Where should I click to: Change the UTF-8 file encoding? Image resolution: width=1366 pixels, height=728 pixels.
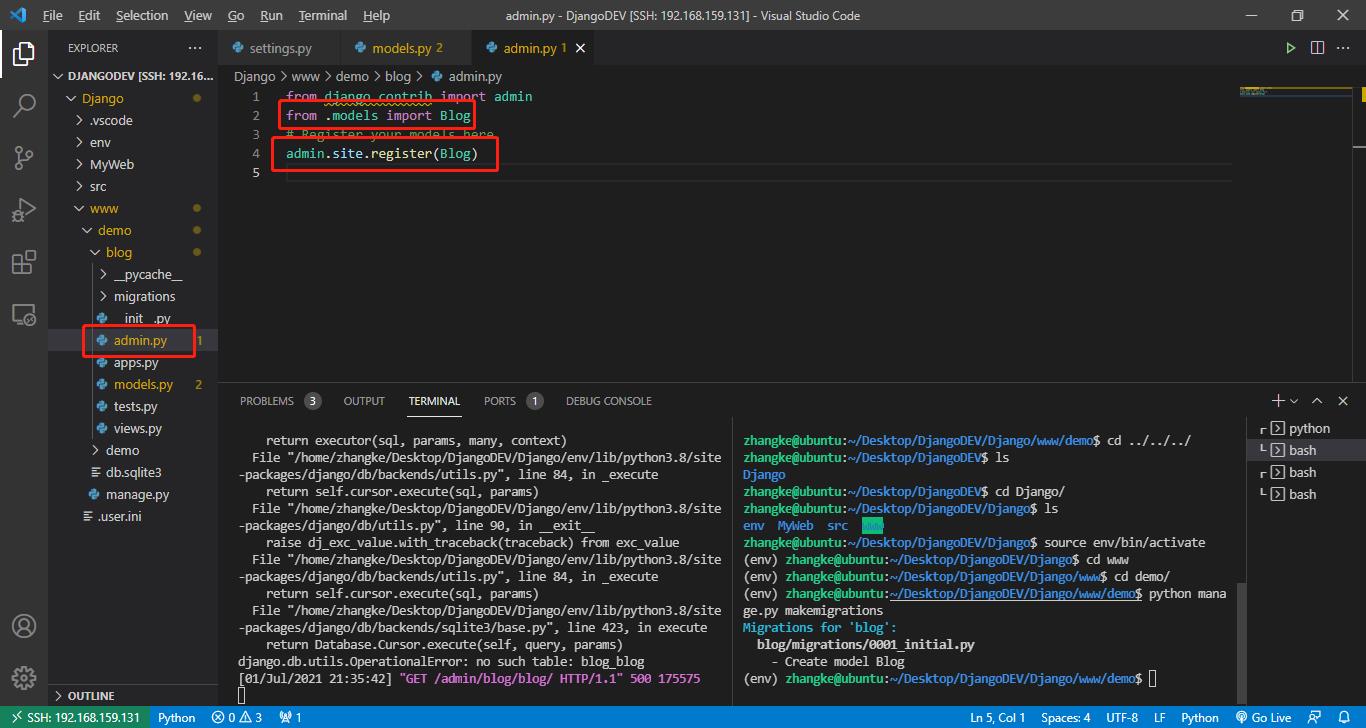click(1122, 717)
